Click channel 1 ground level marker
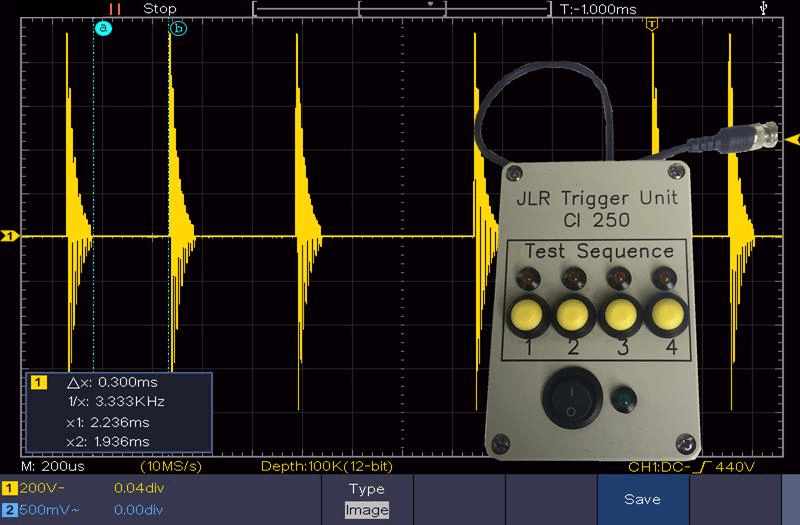Viewport: 800px width, 525px height. point(10,236)
